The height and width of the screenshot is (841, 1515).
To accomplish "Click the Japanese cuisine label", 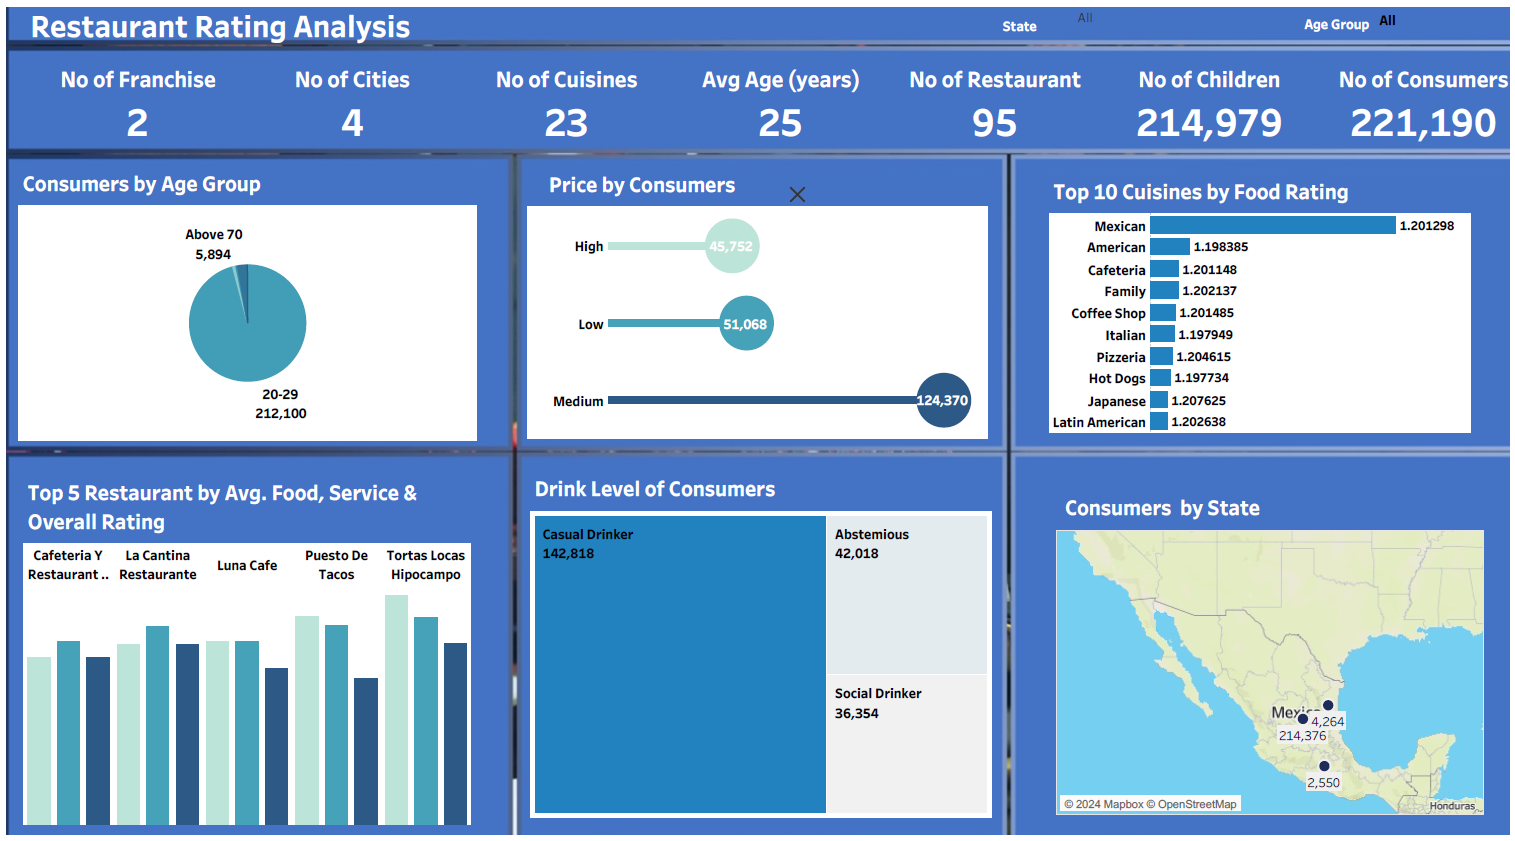I will pos(1116,401).
